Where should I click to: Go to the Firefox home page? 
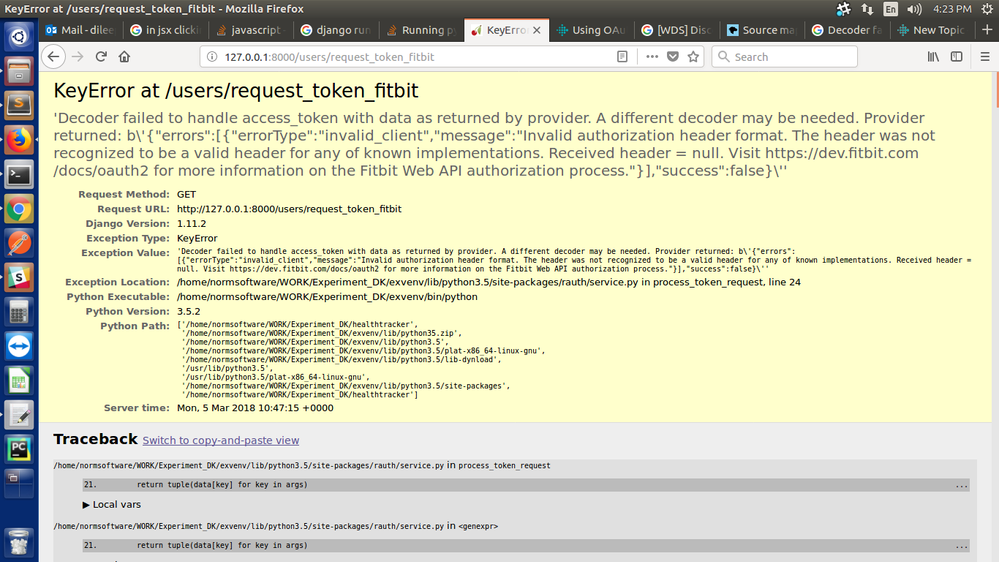coord(124,57)
